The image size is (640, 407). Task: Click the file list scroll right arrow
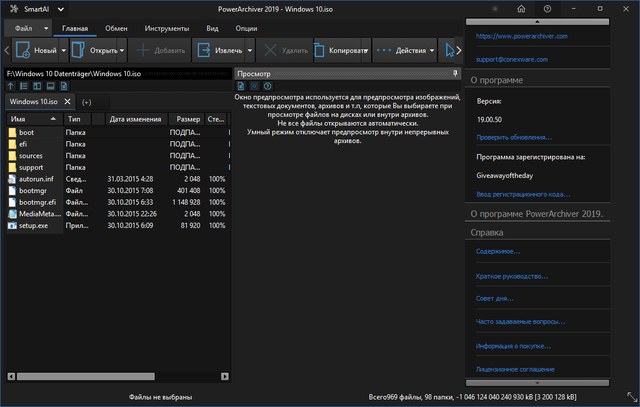click(224, 376)
